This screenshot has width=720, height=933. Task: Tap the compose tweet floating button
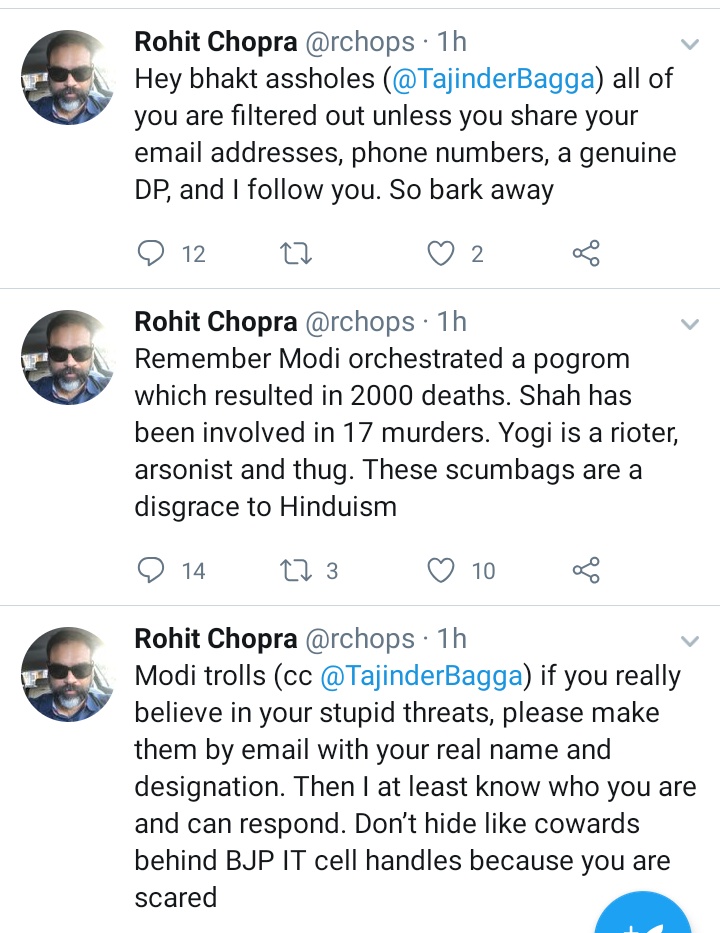point(645,915)
